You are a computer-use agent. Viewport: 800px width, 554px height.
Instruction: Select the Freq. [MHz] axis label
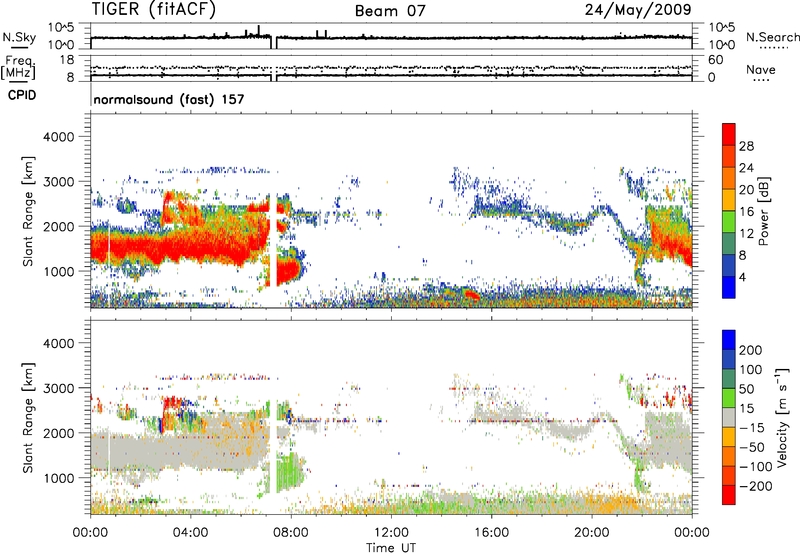[x=18, y=68]
